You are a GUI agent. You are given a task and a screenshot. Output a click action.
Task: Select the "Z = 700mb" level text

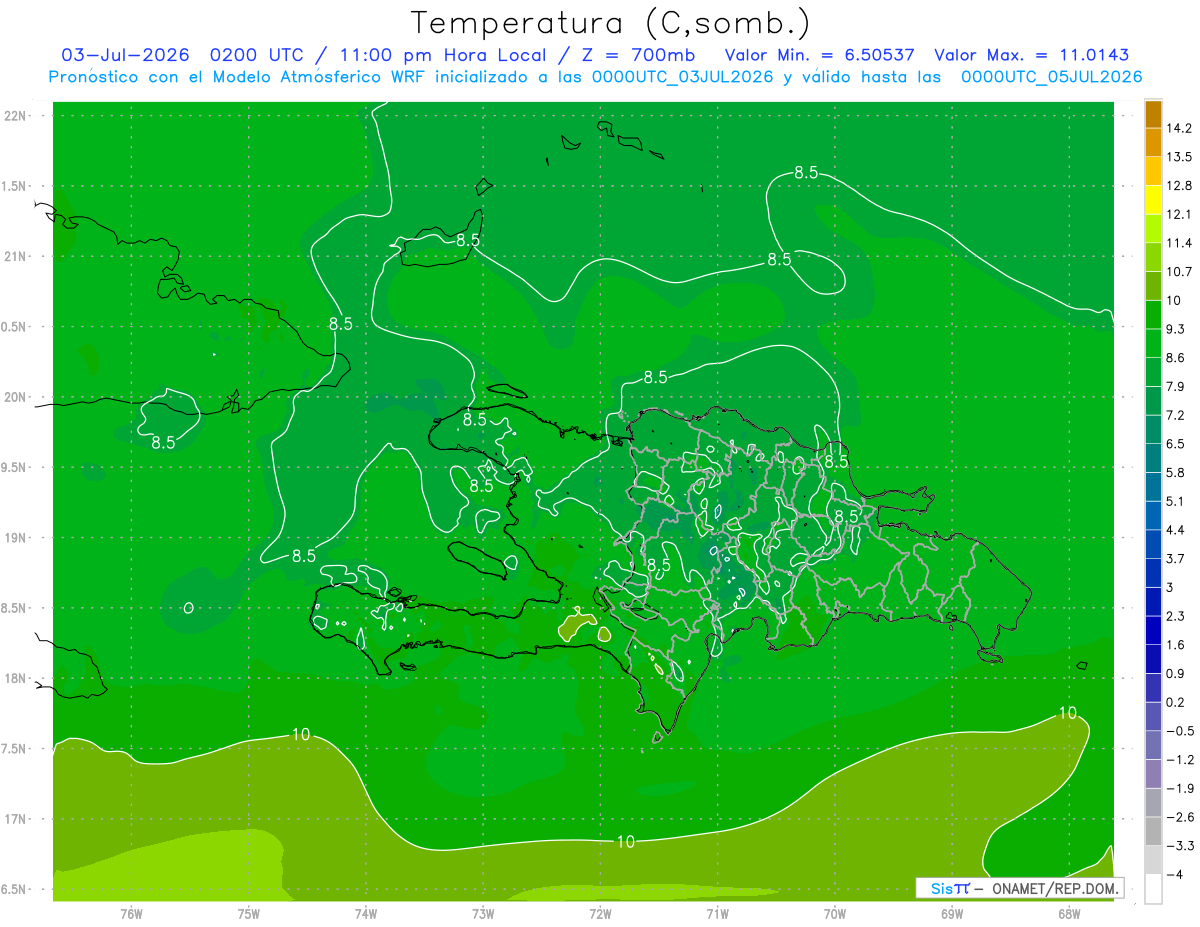[638, 55]
